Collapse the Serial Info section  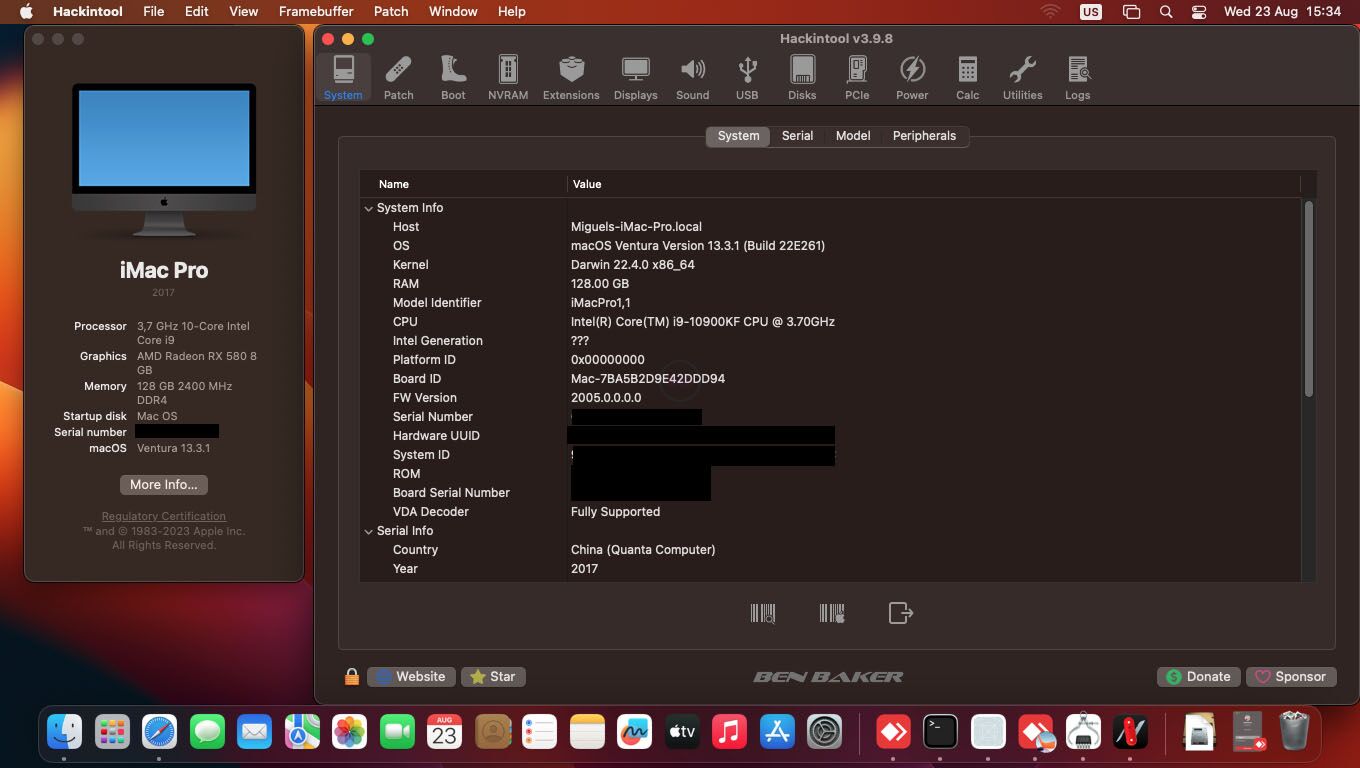pos(369,531)
